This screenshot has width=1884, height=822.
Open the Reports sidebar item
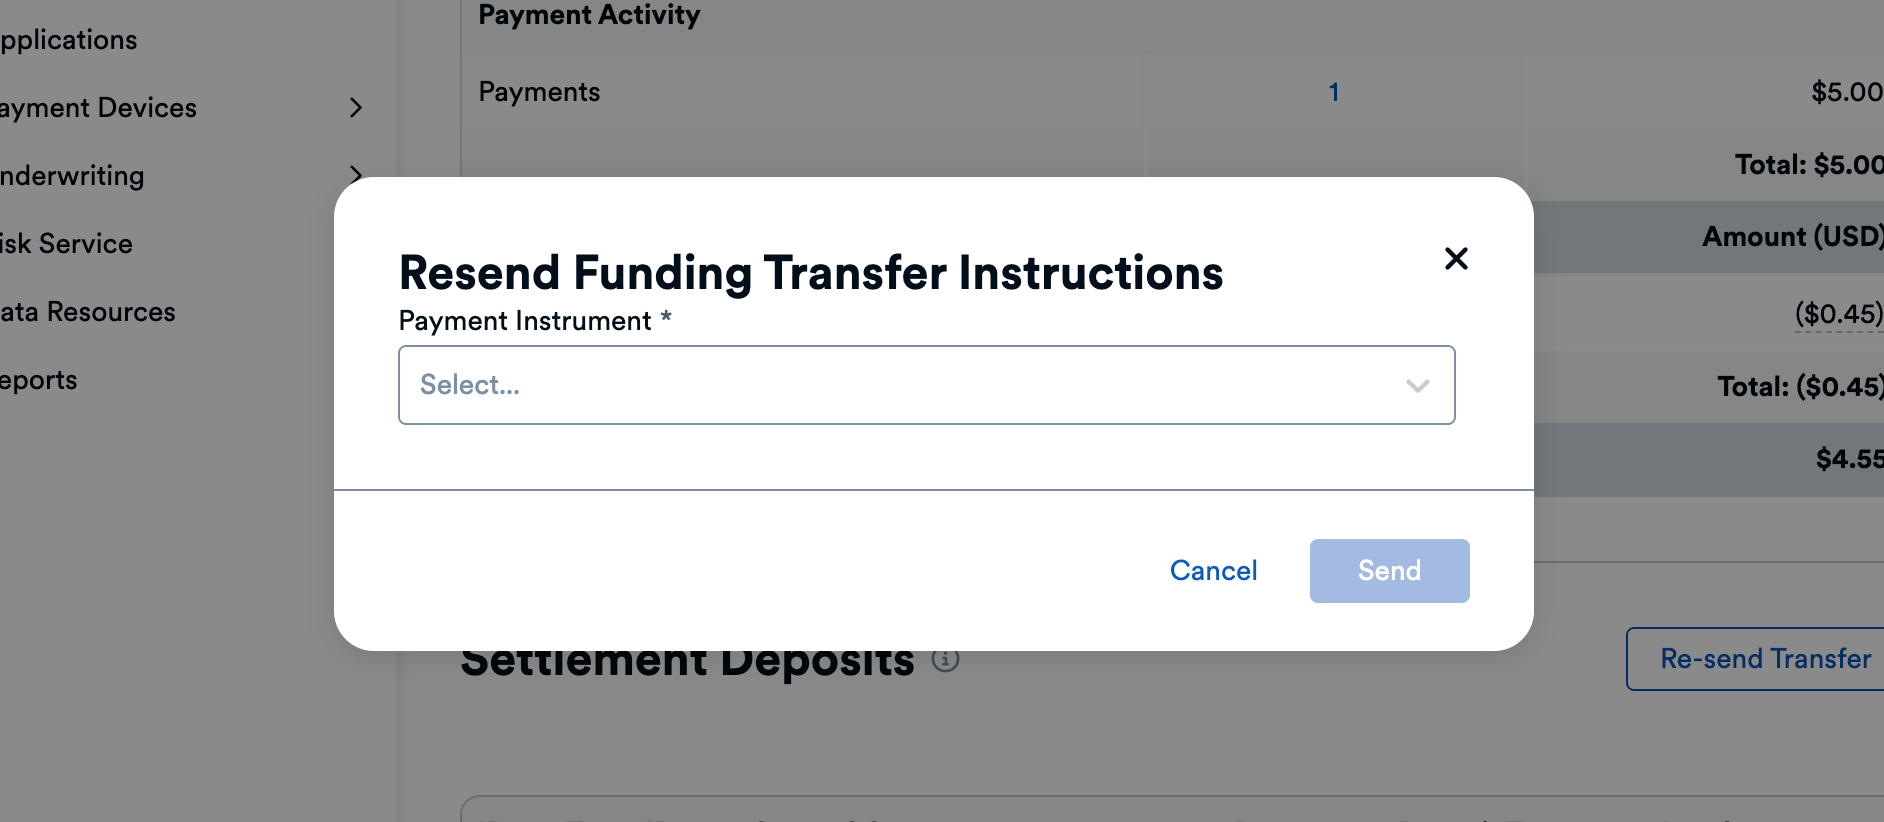(39, 380)
